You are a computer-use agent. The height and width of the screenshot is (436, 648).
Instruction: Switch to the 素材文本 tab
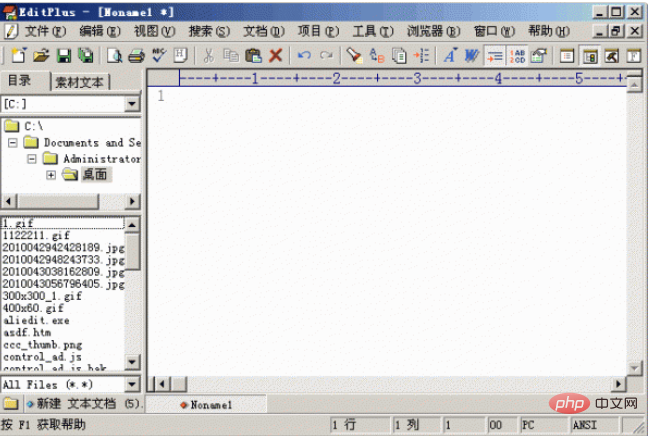click(79, 82)
